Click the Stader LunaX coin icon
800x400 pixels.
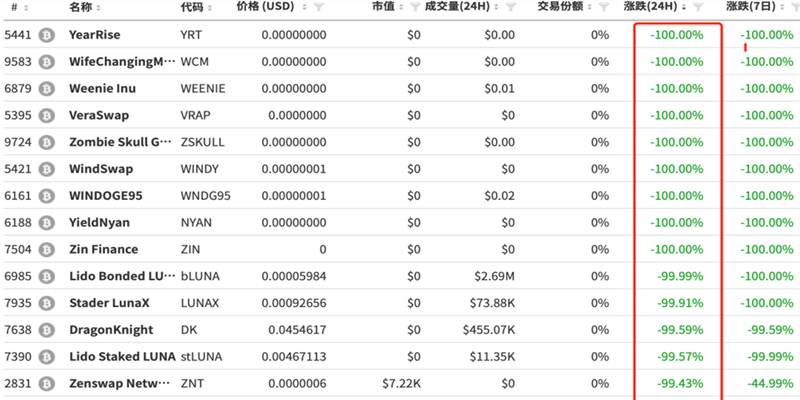click(x=47, y=303)
